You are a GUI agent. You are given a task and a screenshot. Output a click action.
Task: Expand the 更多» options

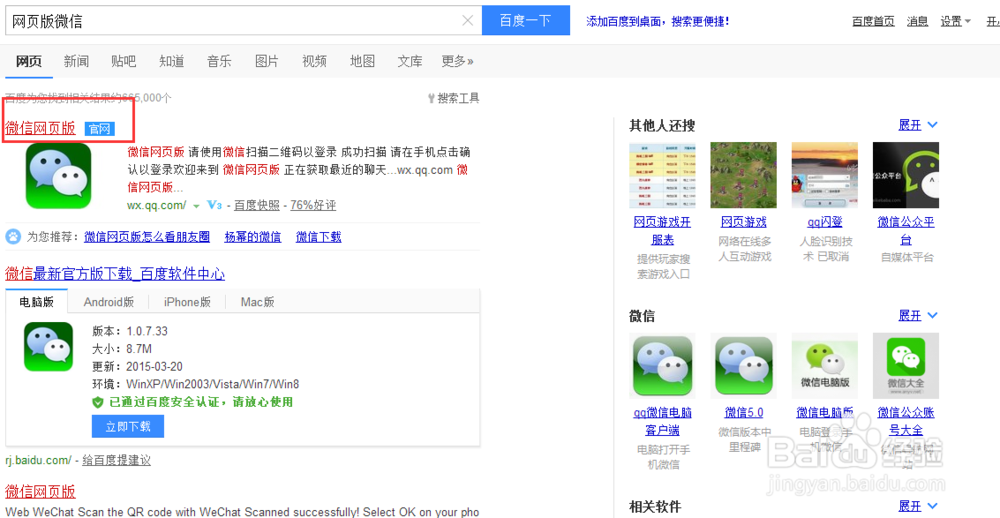pyautogui.click(x=457, y=61)
